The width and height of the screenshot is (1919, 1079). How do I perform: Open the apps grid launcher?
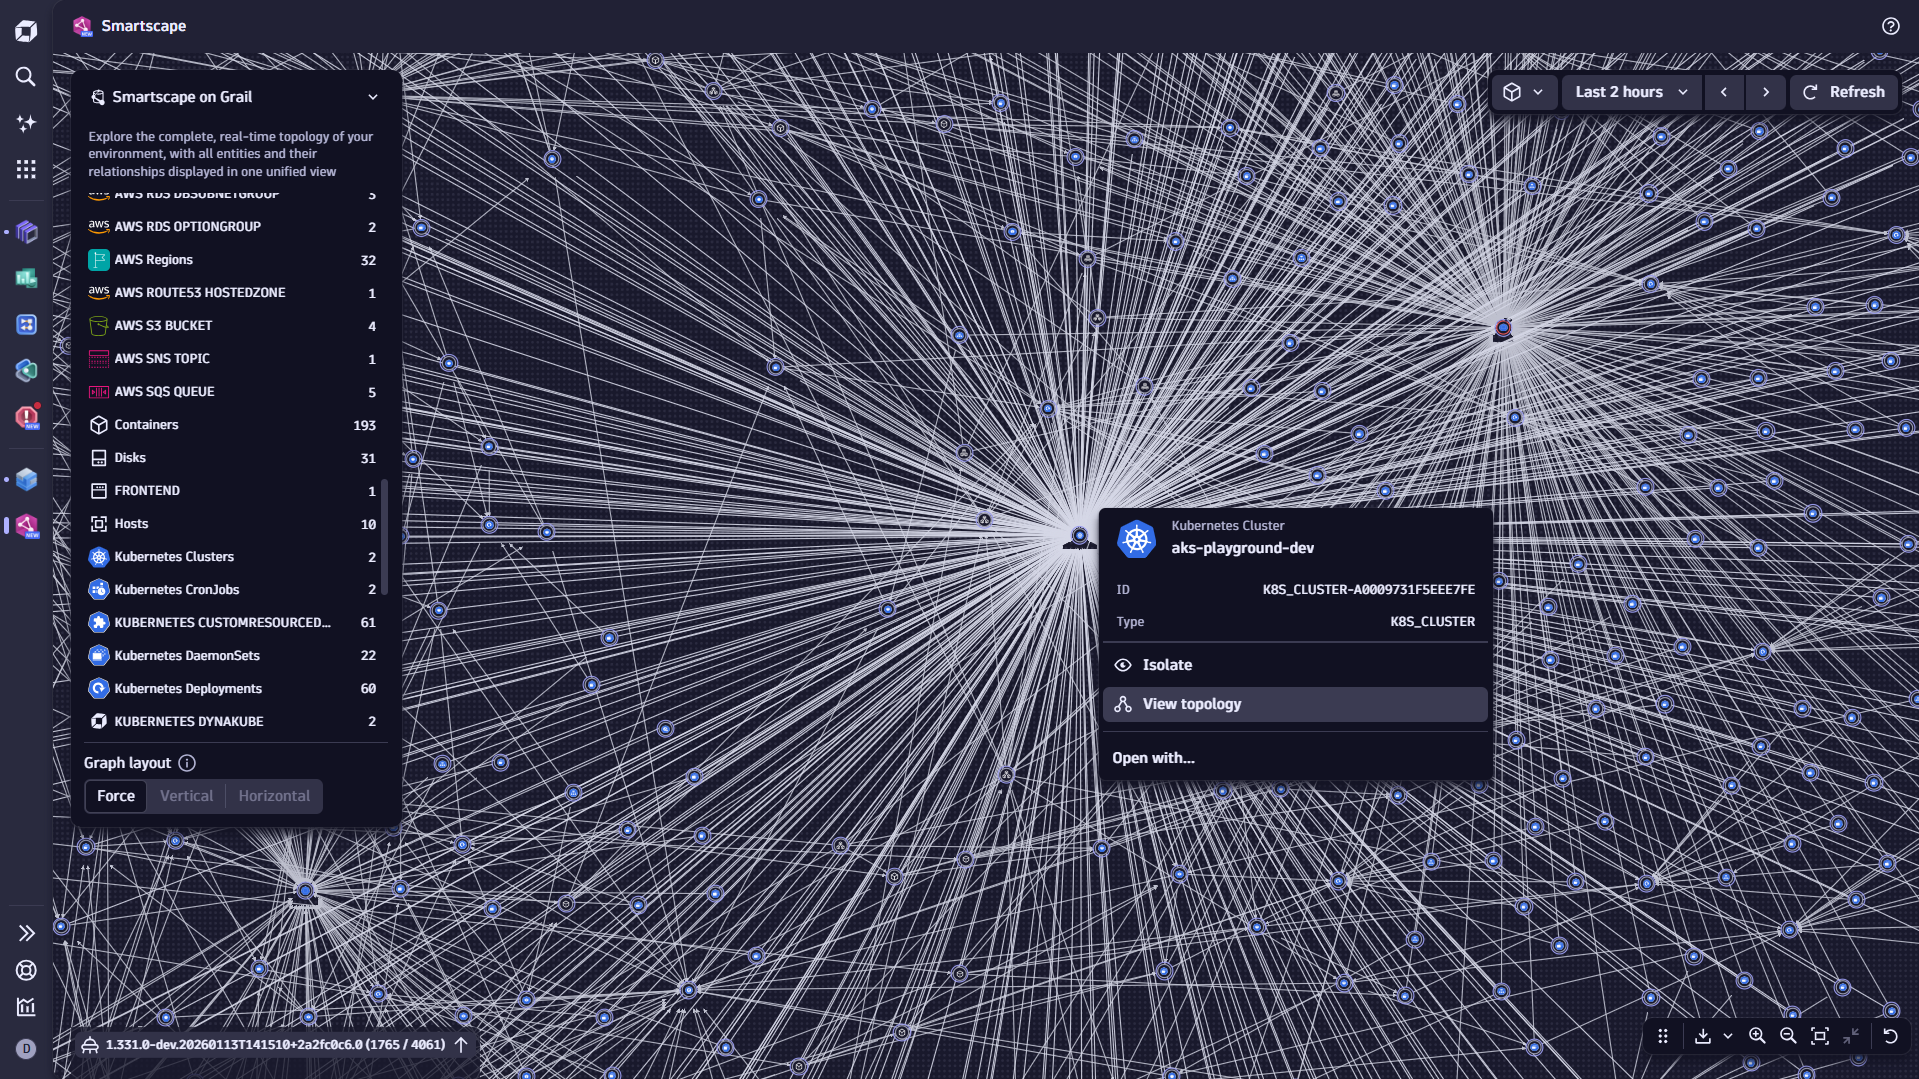[x=26, y=169]
